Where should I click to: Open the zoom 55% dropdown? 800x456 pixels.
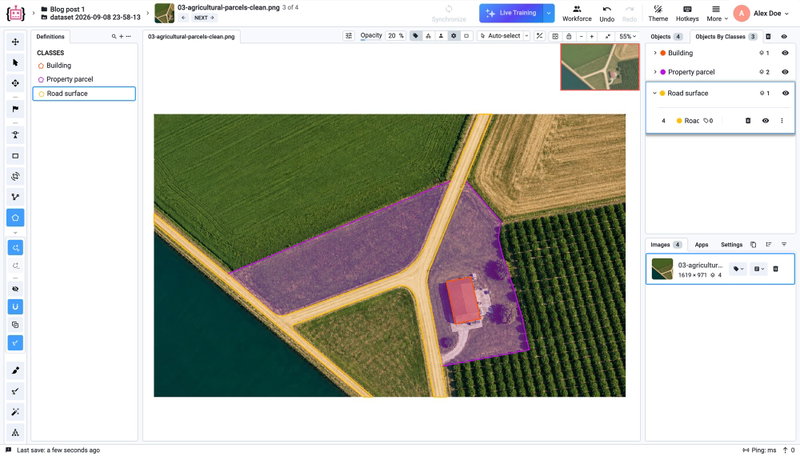click(628, 36)
